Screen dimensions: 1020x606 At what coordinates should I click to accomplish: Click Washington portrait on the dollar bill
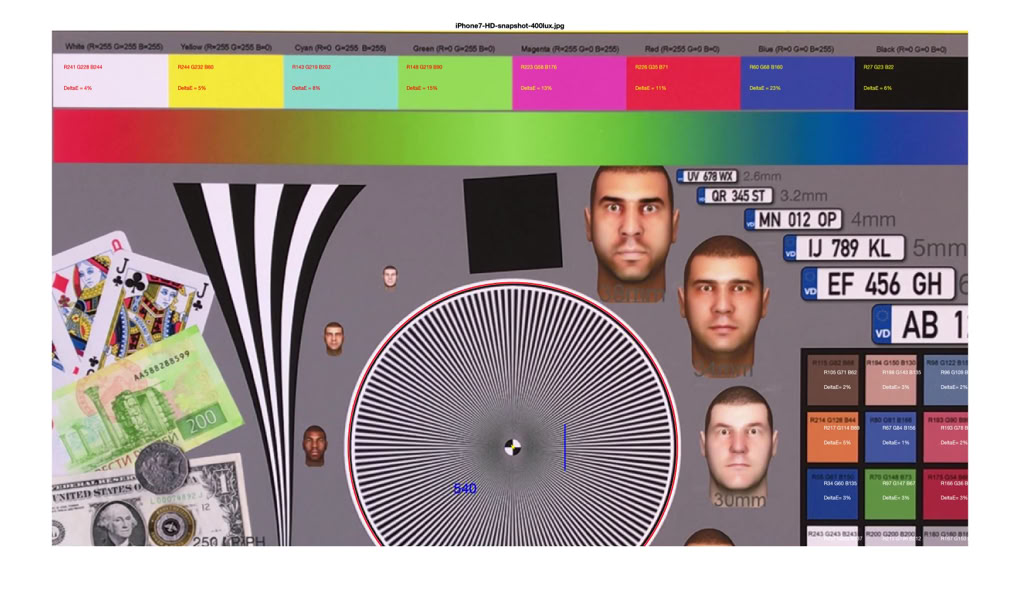coord(120,523)
